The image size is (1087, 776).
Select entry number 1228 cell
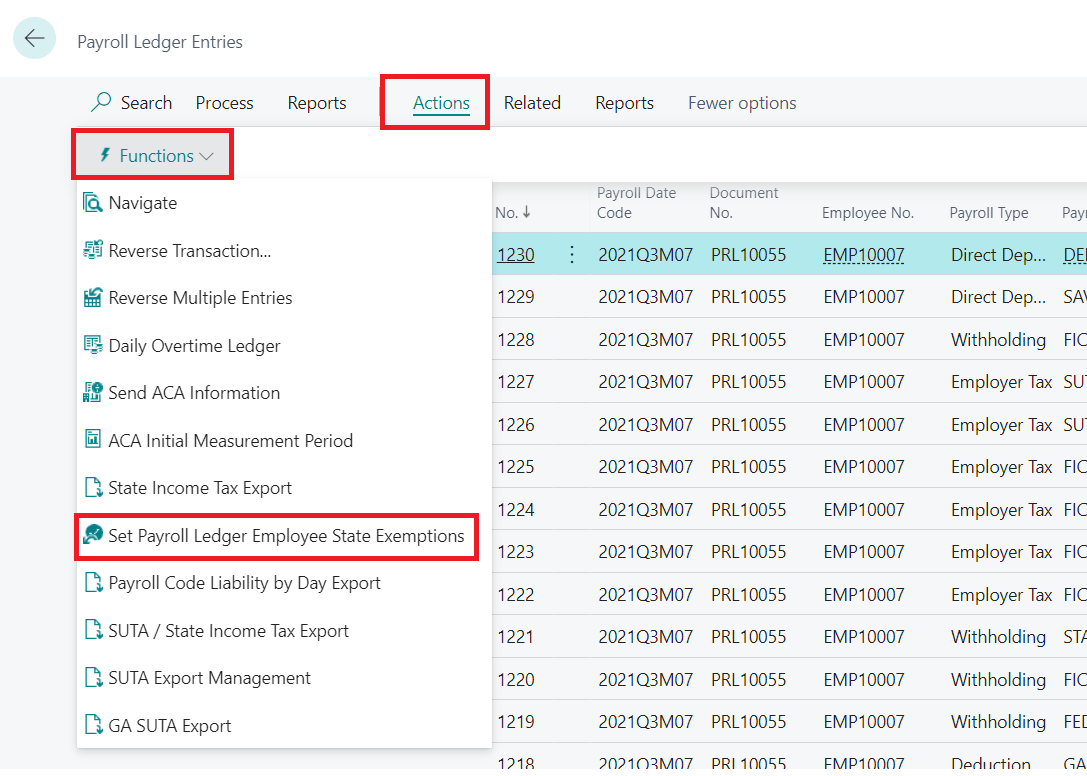click(516, 340)
